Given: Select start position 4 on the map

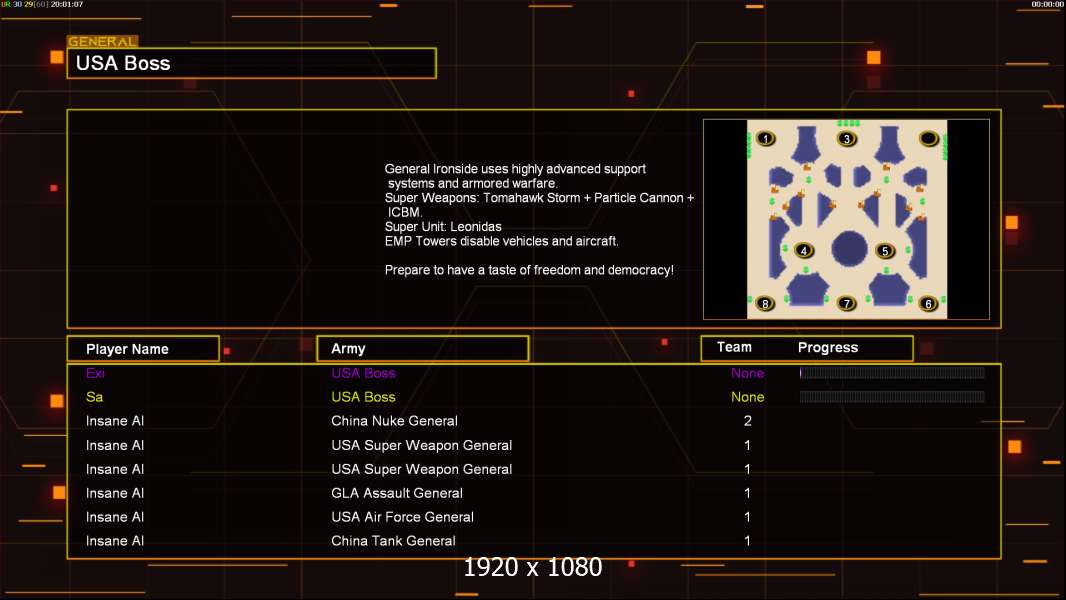Looking at the screenshot, I should 804,250.
